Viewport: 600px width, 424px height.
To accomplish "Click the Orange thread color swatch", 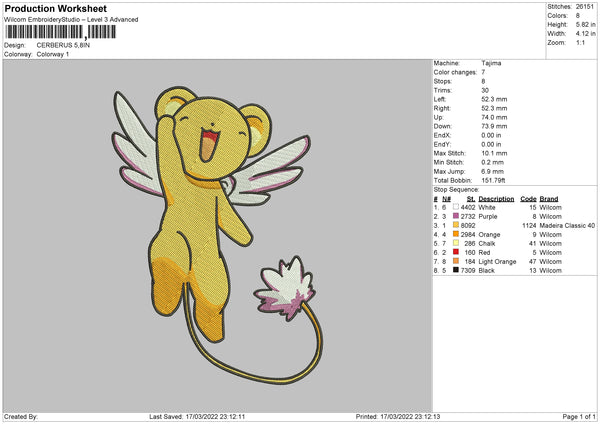I will (x=456, y=234).
